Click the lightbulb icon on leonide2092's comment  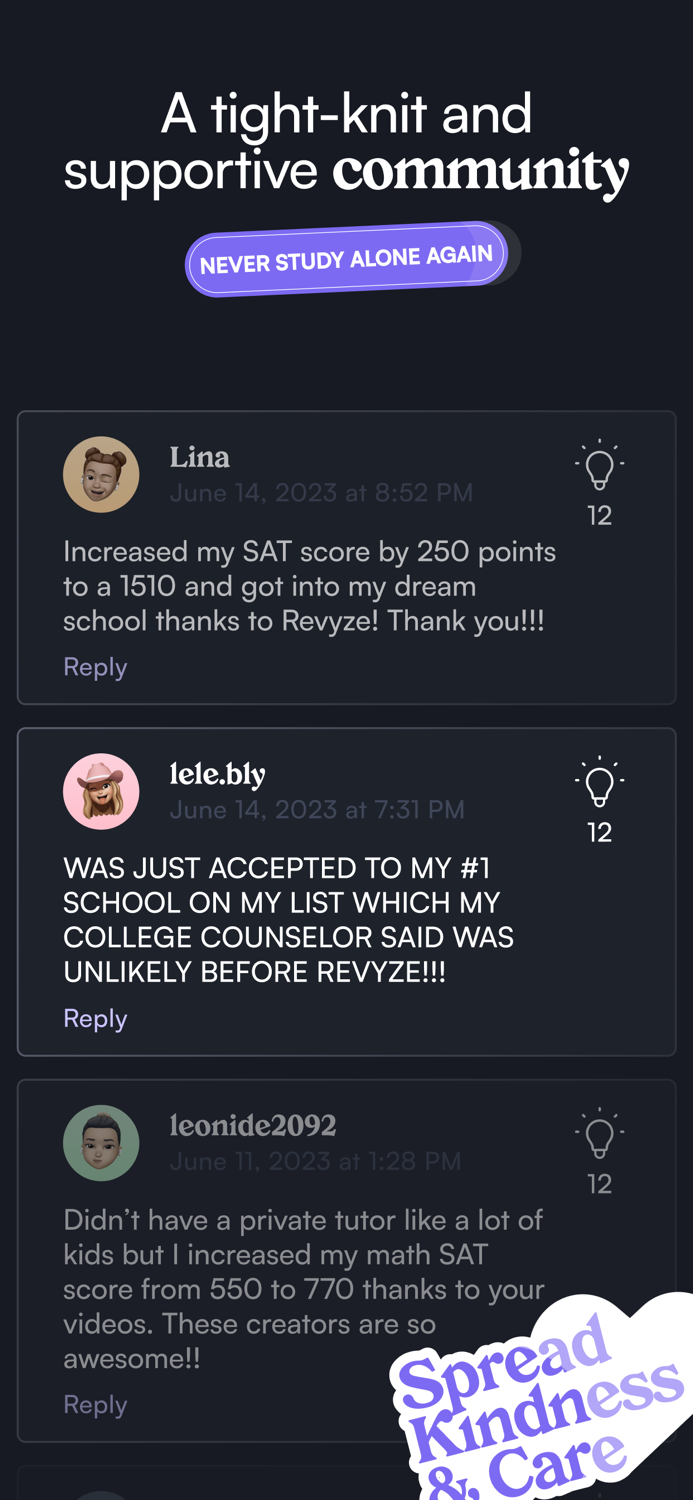click(599, 1134)
